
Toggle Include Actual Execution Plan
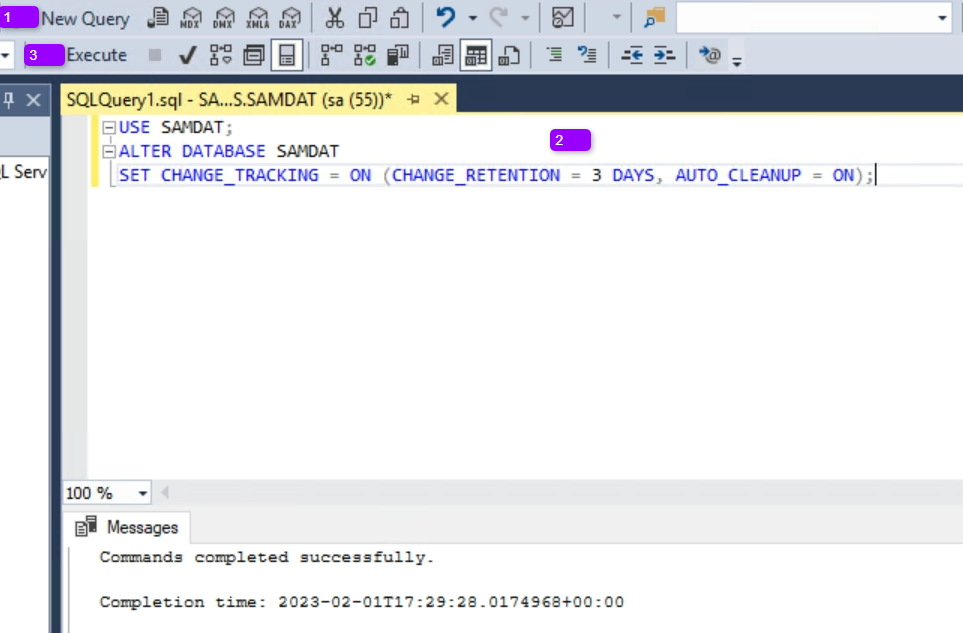coord(332,55)
